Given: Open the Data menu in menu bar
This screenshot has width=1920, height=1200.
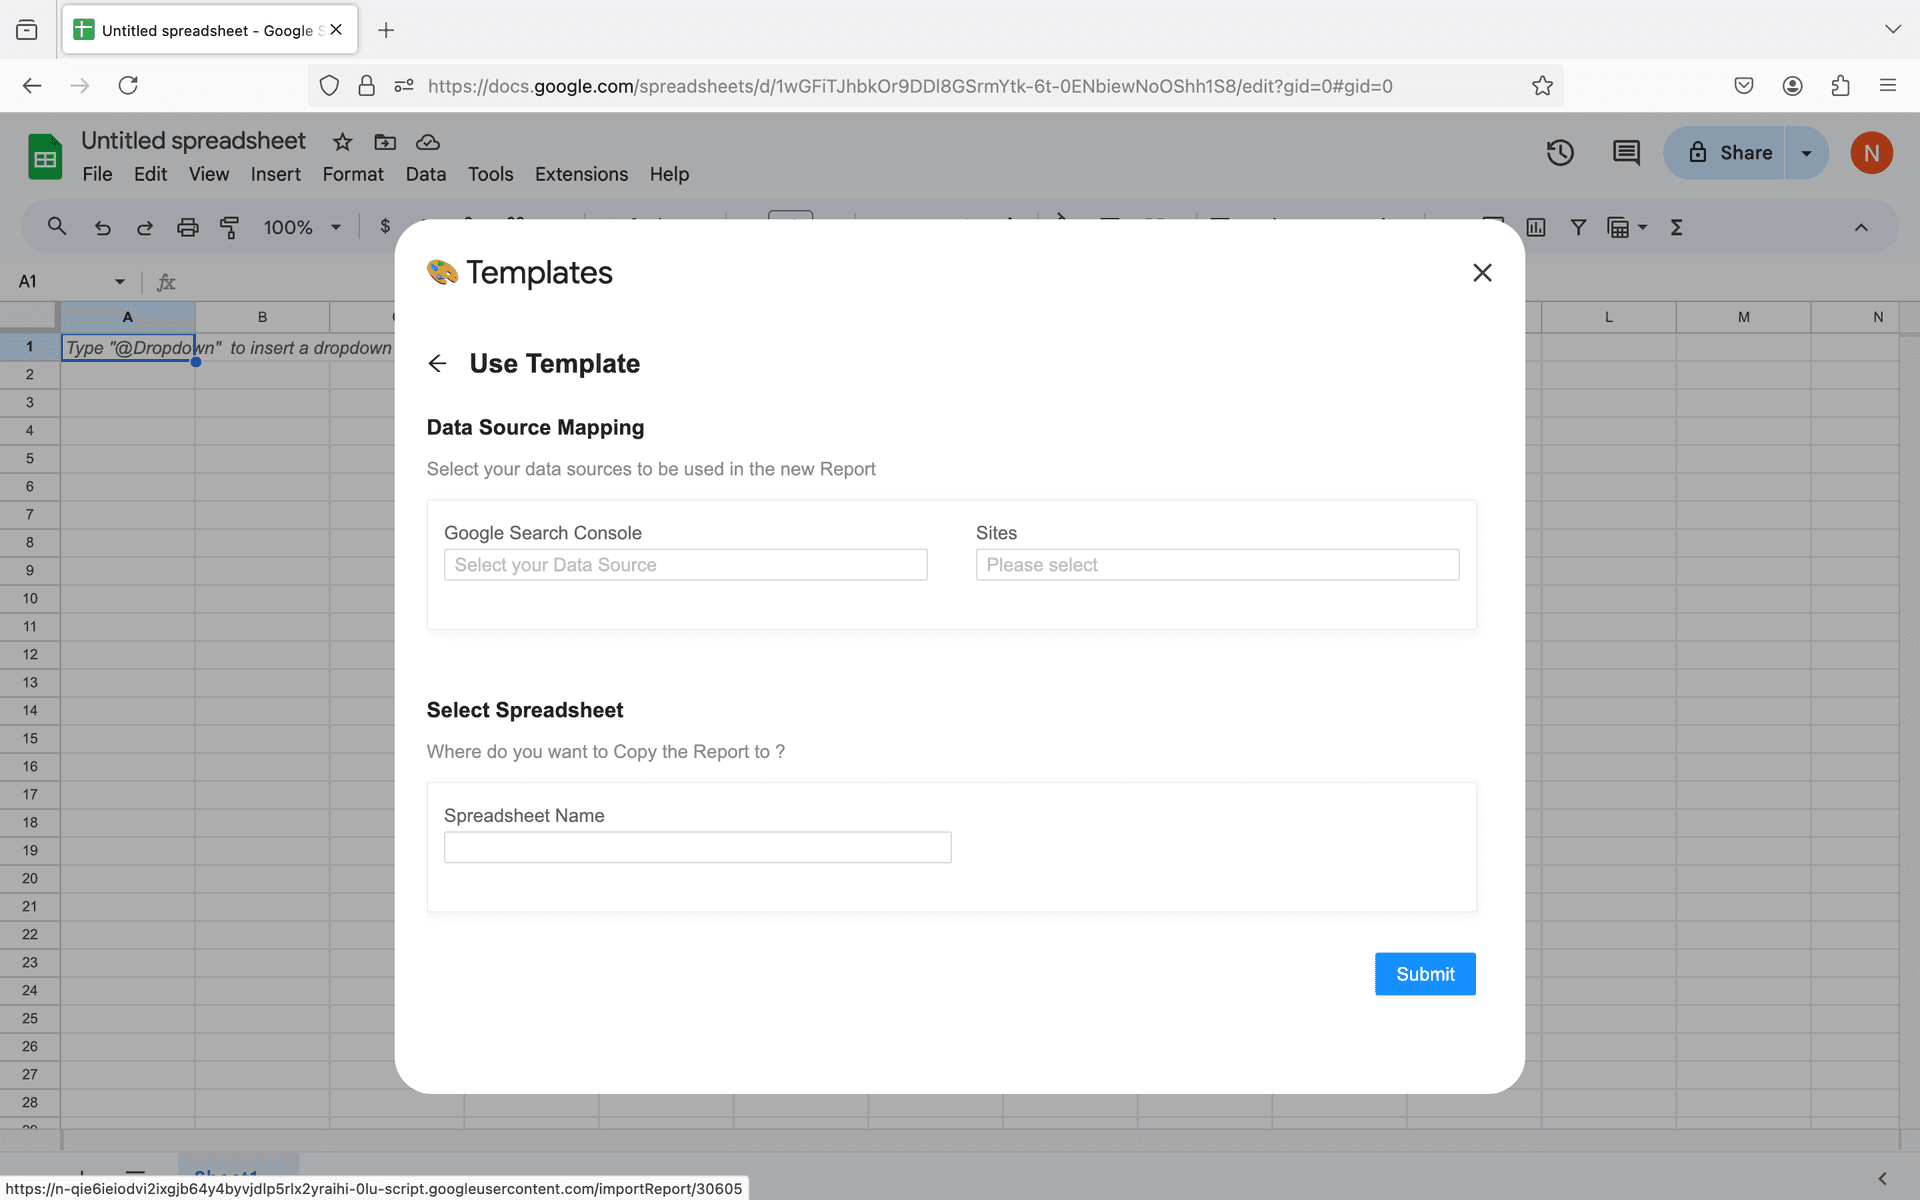Looking at the screenshot, I should (x=424, y=174).
